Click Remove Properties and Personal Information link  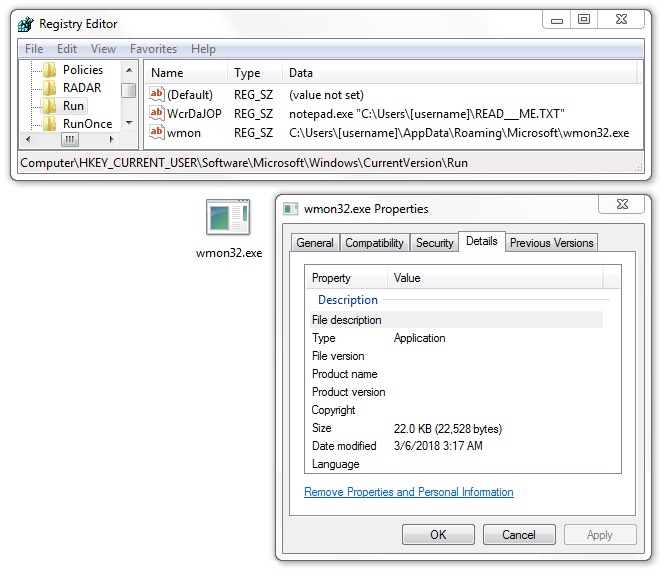click(408, 492)
